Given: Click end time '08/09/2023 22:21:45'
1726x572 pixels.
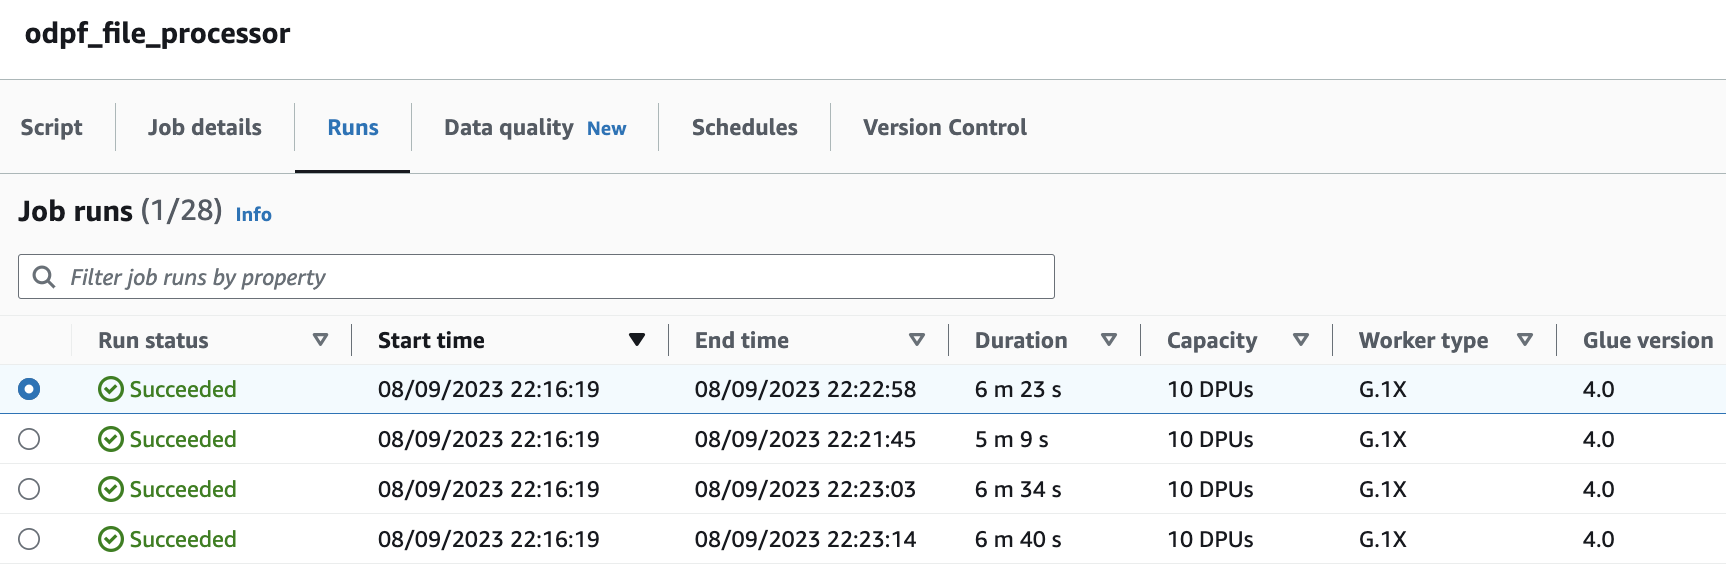Looking at the screenshot, I should 805,439.
